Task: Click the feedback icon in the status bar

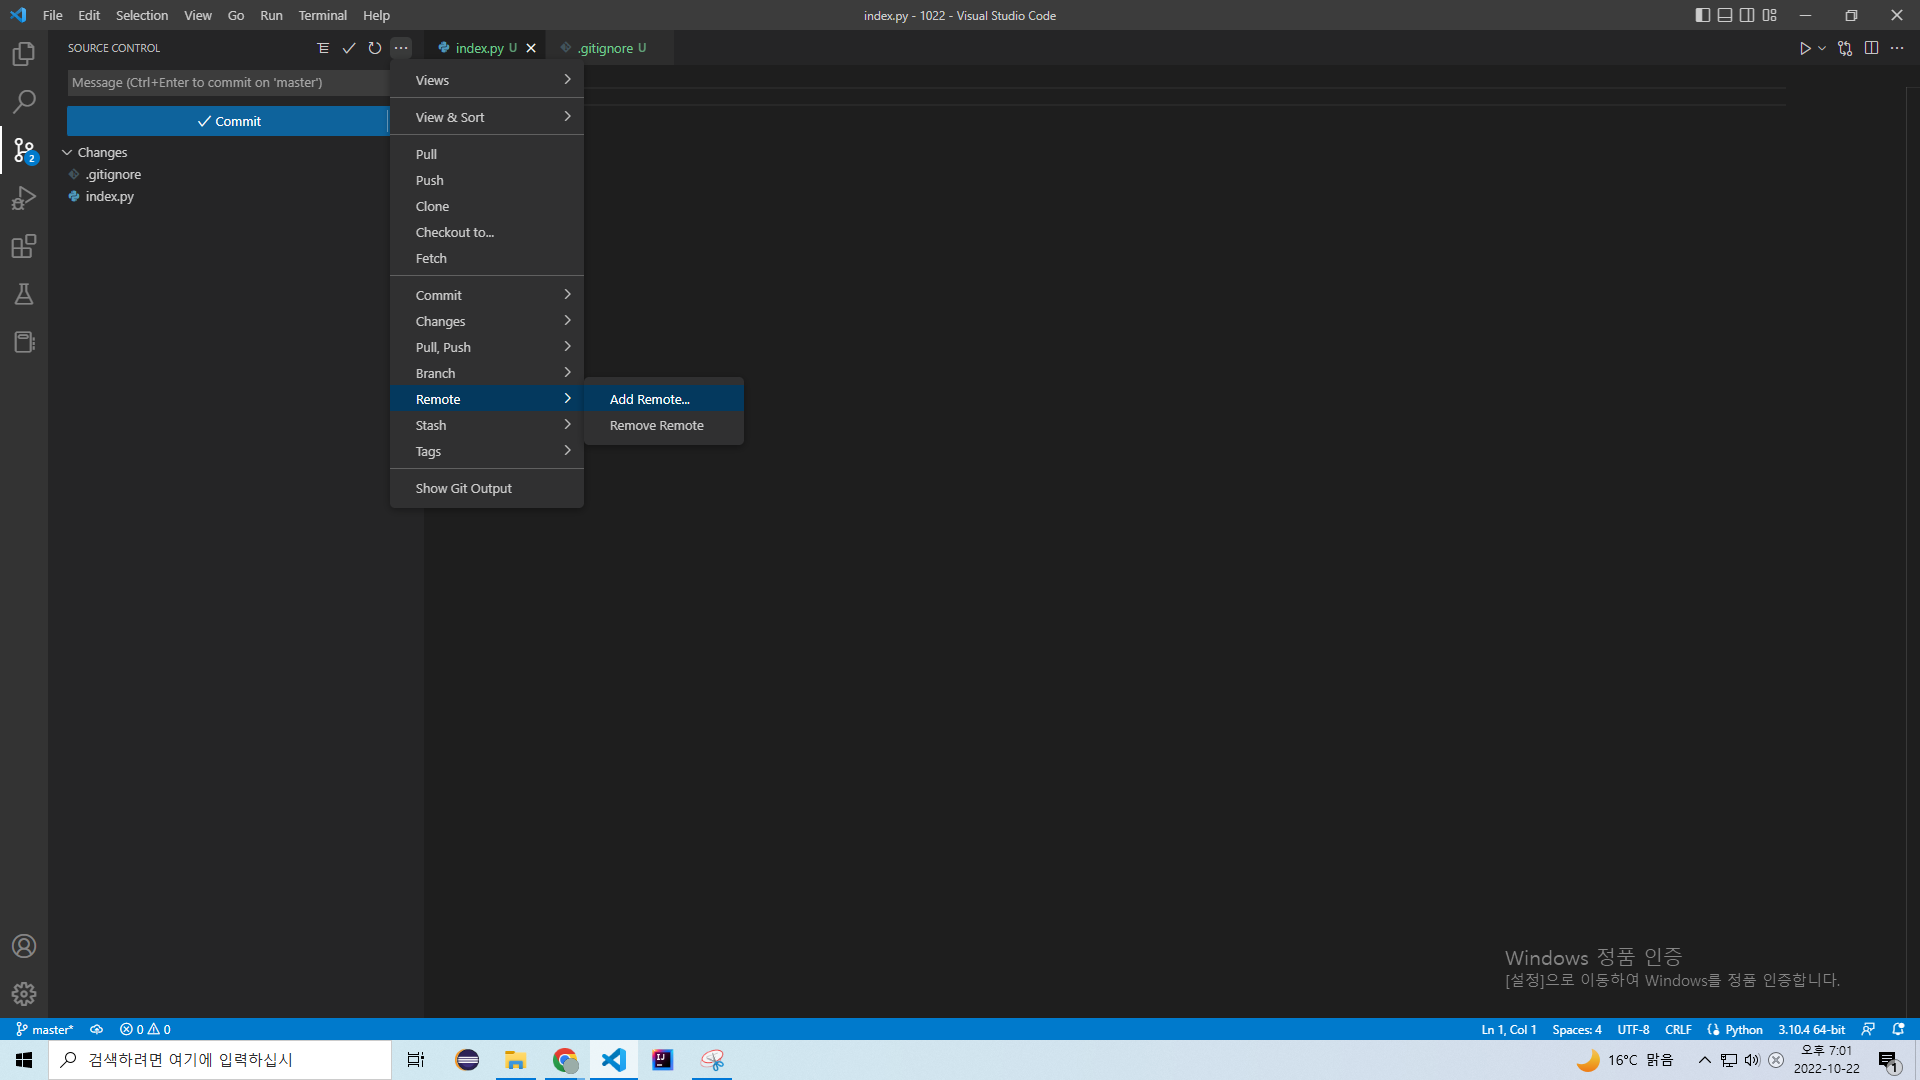Action: point(1868,1029)
